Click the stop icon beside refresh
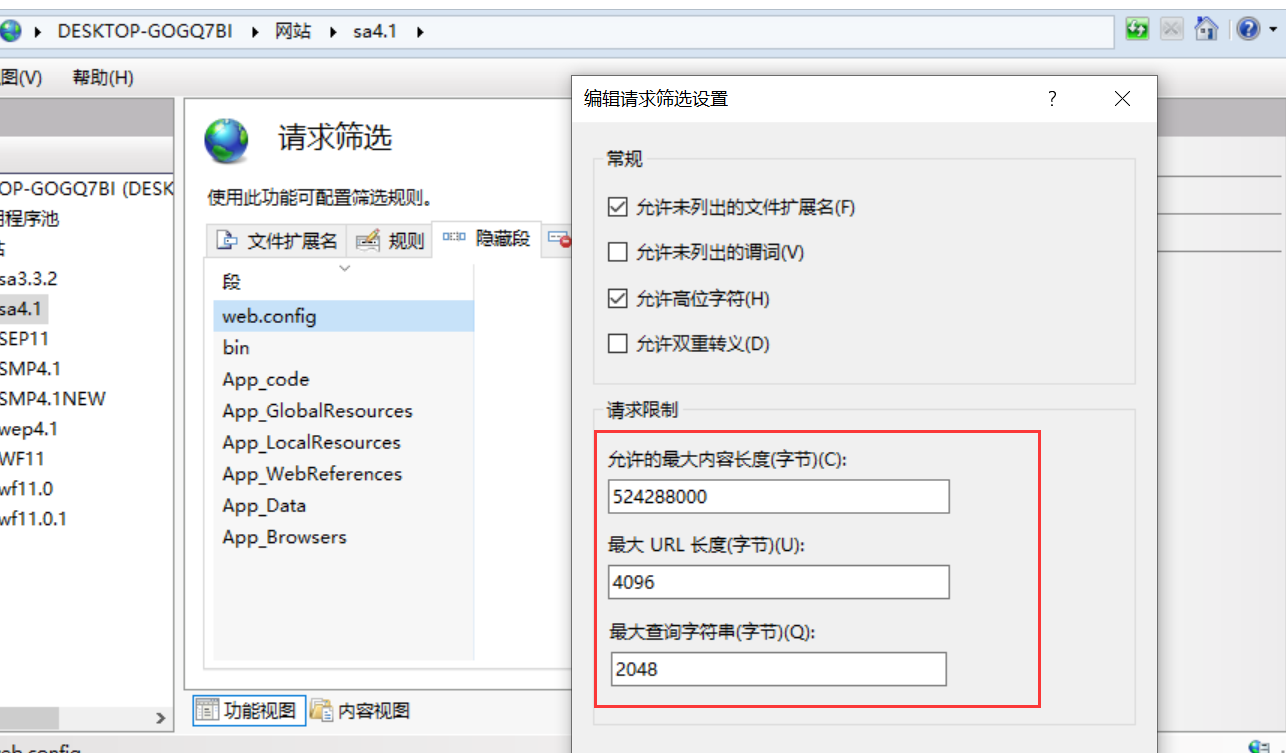The height and width of the screenshot is (753, 1286). (1171, 29)
